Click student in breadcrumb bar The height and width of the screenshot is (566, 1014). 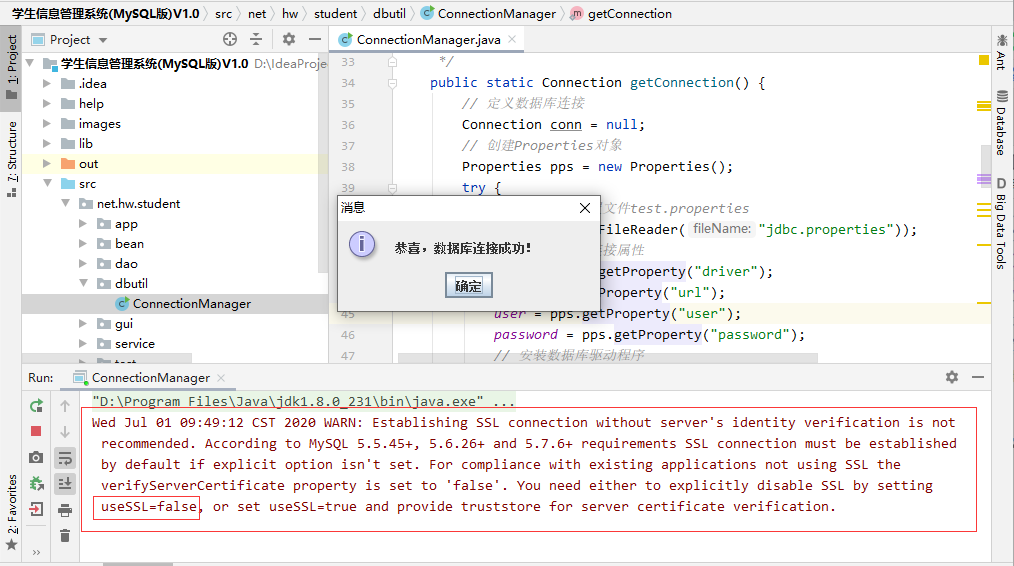click(x=335, y=14)
